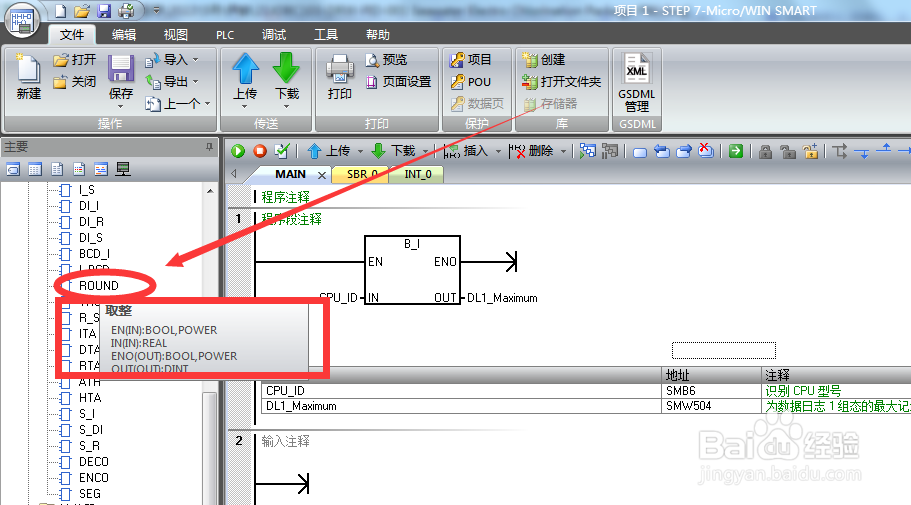This screenshot has height=505, width=911.
Task: Click the green go-to arrow toolbar icon
Action: click(x=736, y=151)
